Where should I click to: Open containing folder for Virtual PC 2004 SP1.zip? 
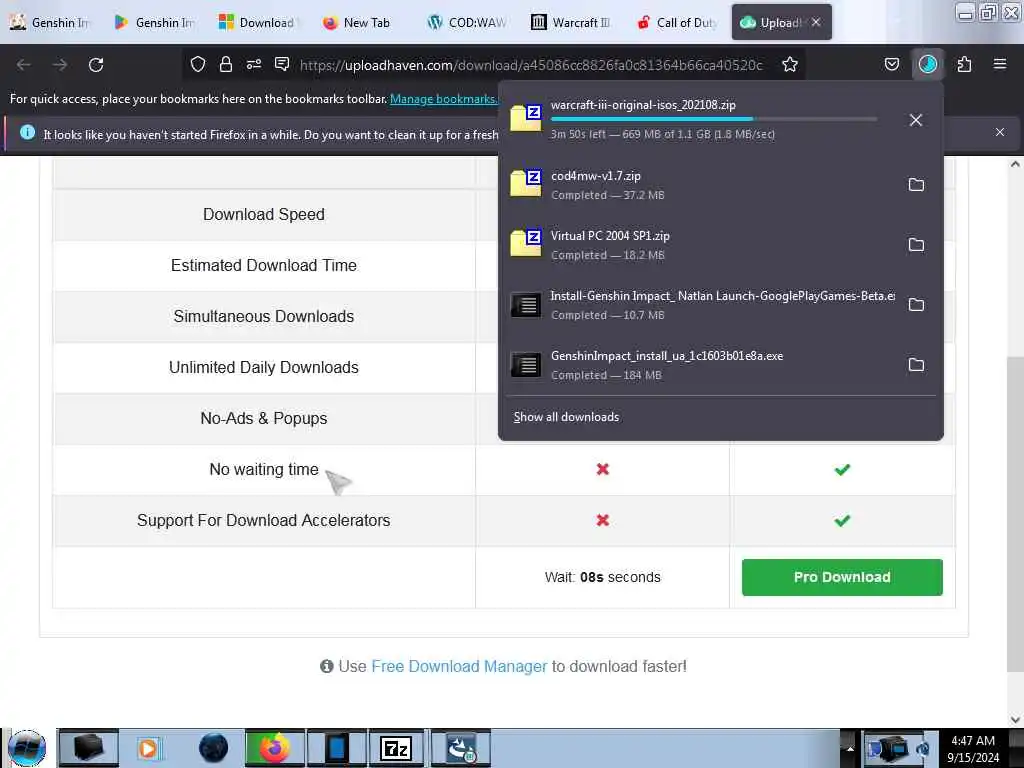(x=916, y=245)
